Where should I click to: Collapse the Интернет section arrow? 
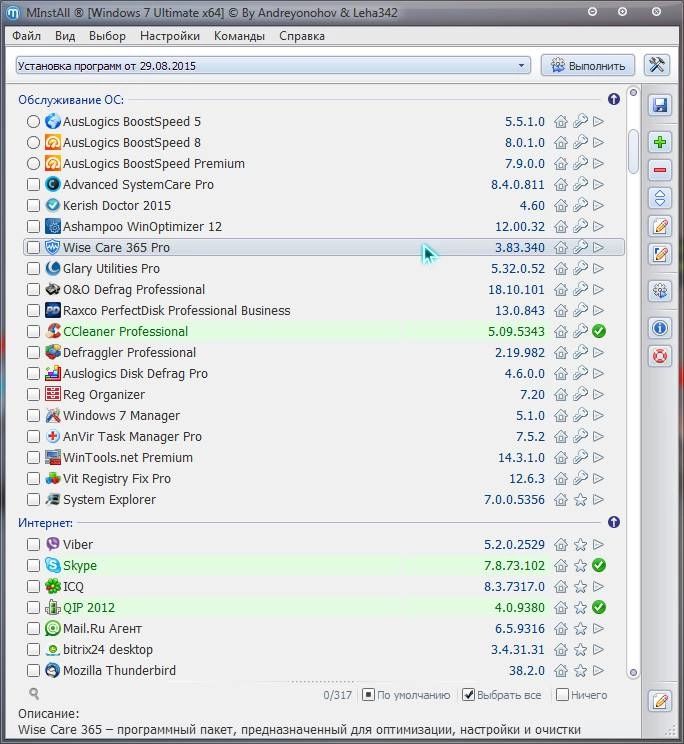[614, 522]
